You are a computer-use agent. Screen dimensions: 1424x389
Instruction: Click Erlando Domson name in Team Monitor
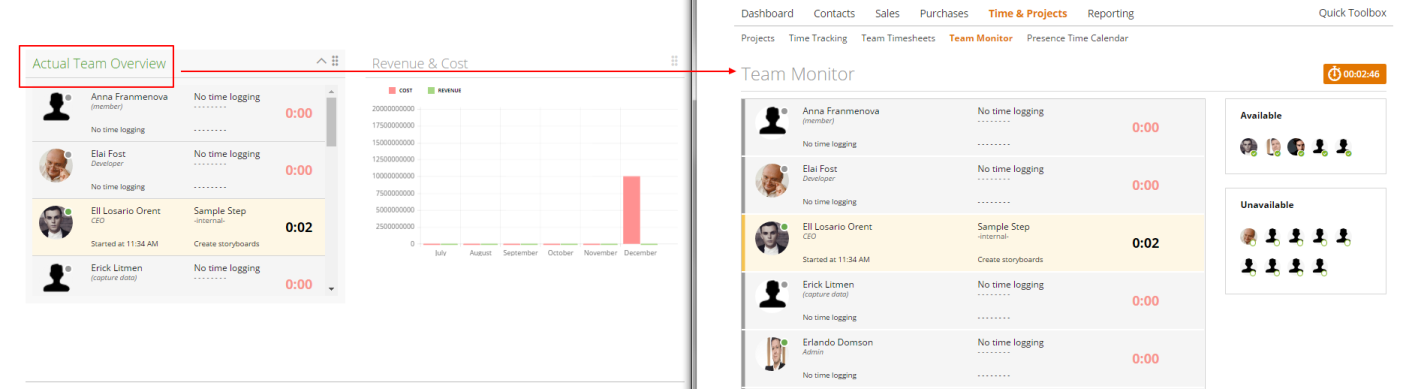pyautogui.click(x=838, y=342)
